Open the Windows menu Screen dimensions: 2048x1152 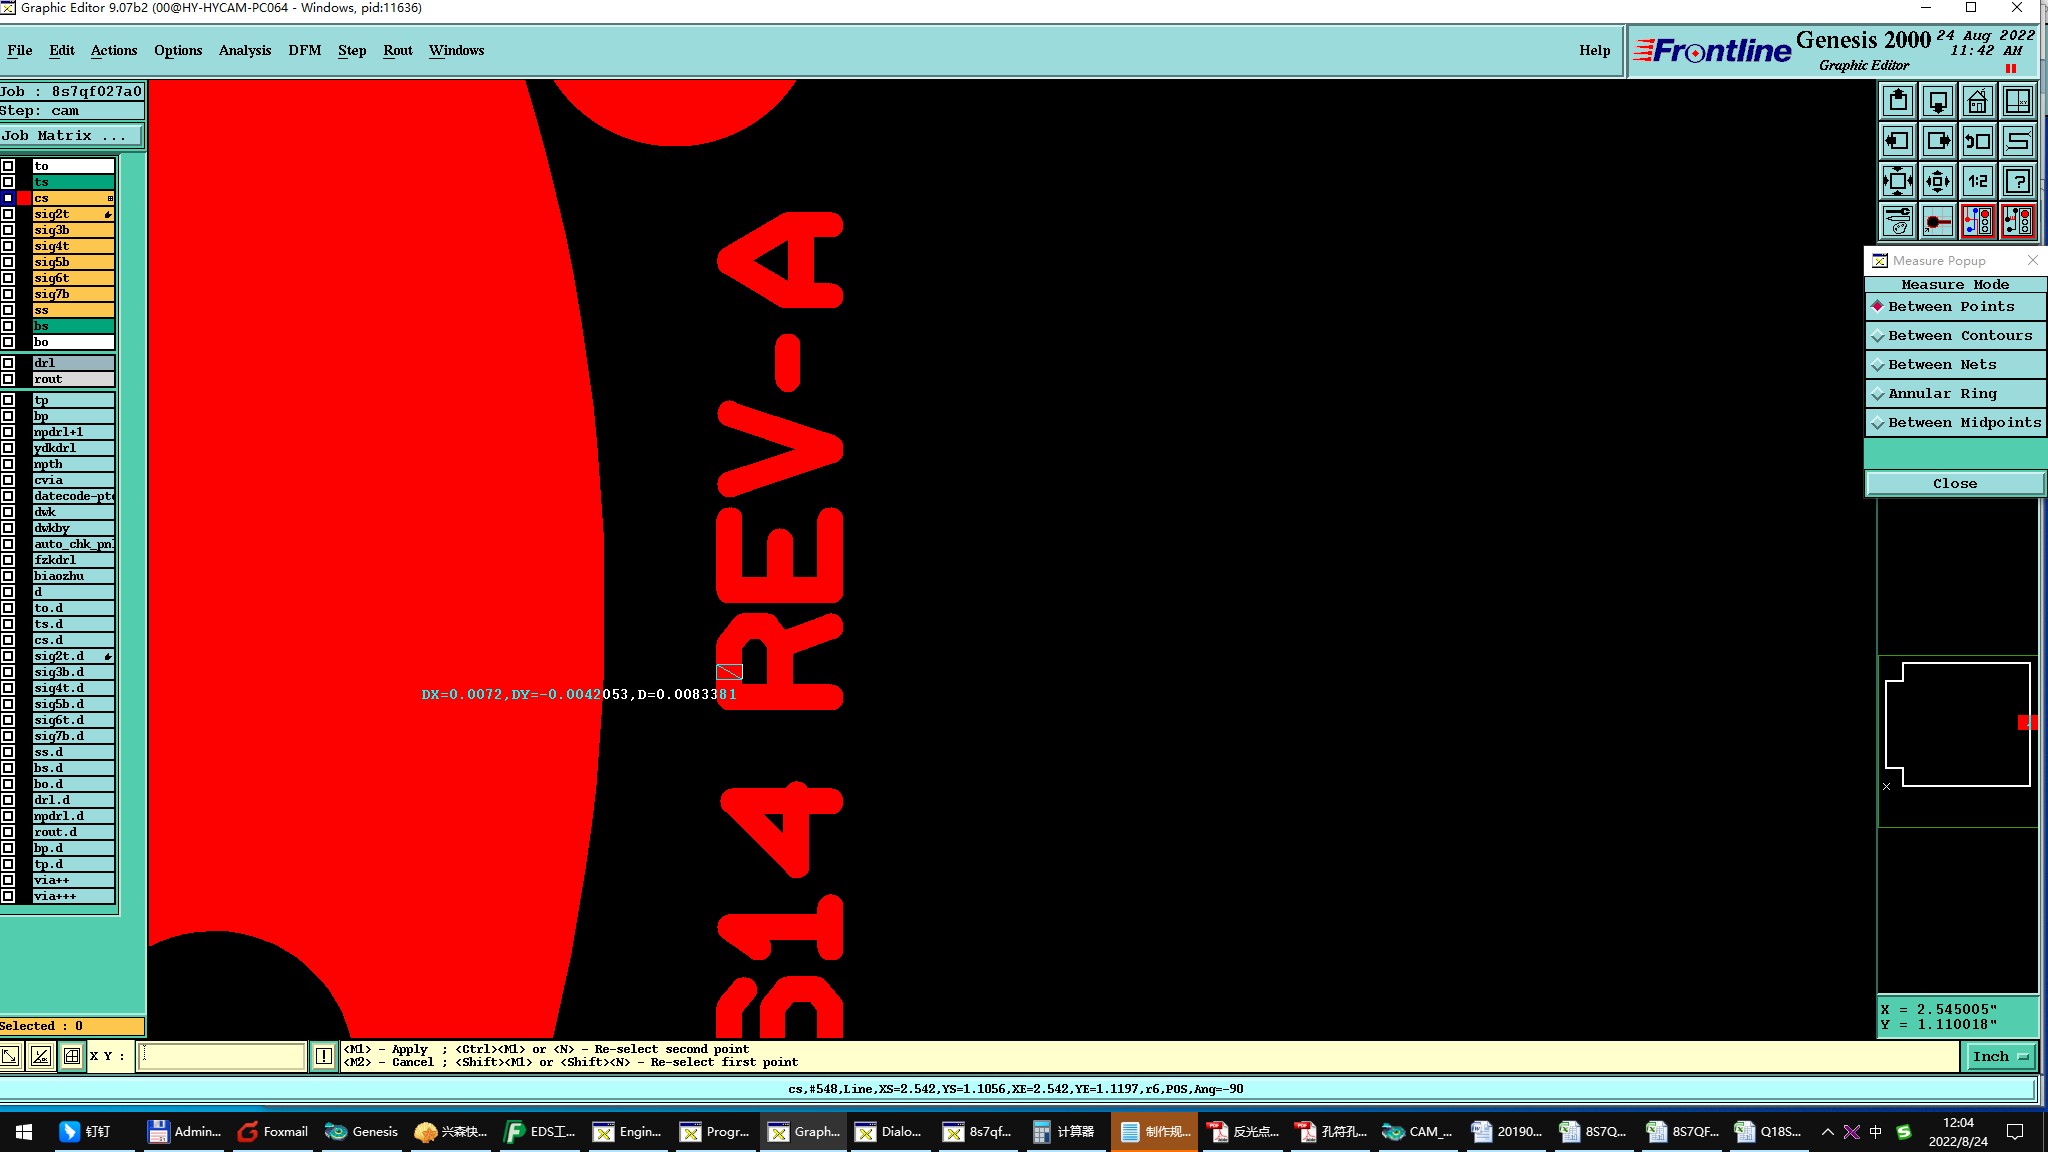click(x=457, y=51)
